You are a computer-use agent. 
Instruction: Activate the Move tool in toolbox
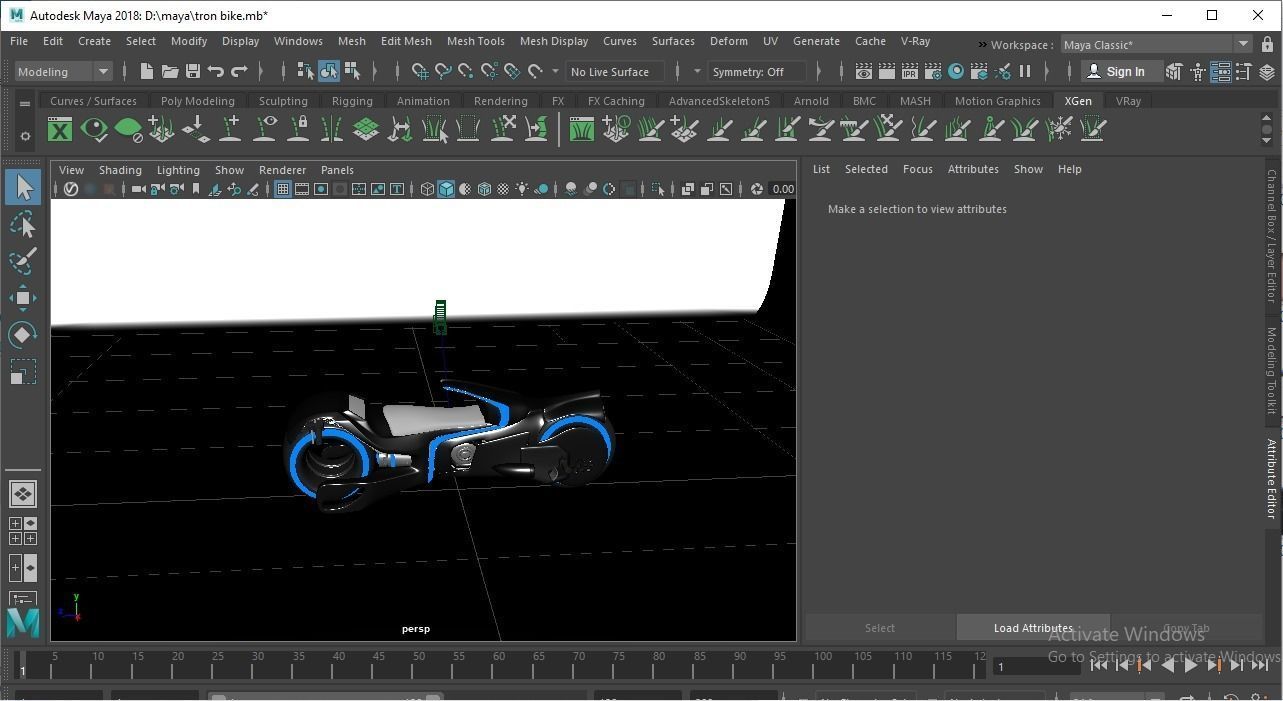(x=23, y=298)
